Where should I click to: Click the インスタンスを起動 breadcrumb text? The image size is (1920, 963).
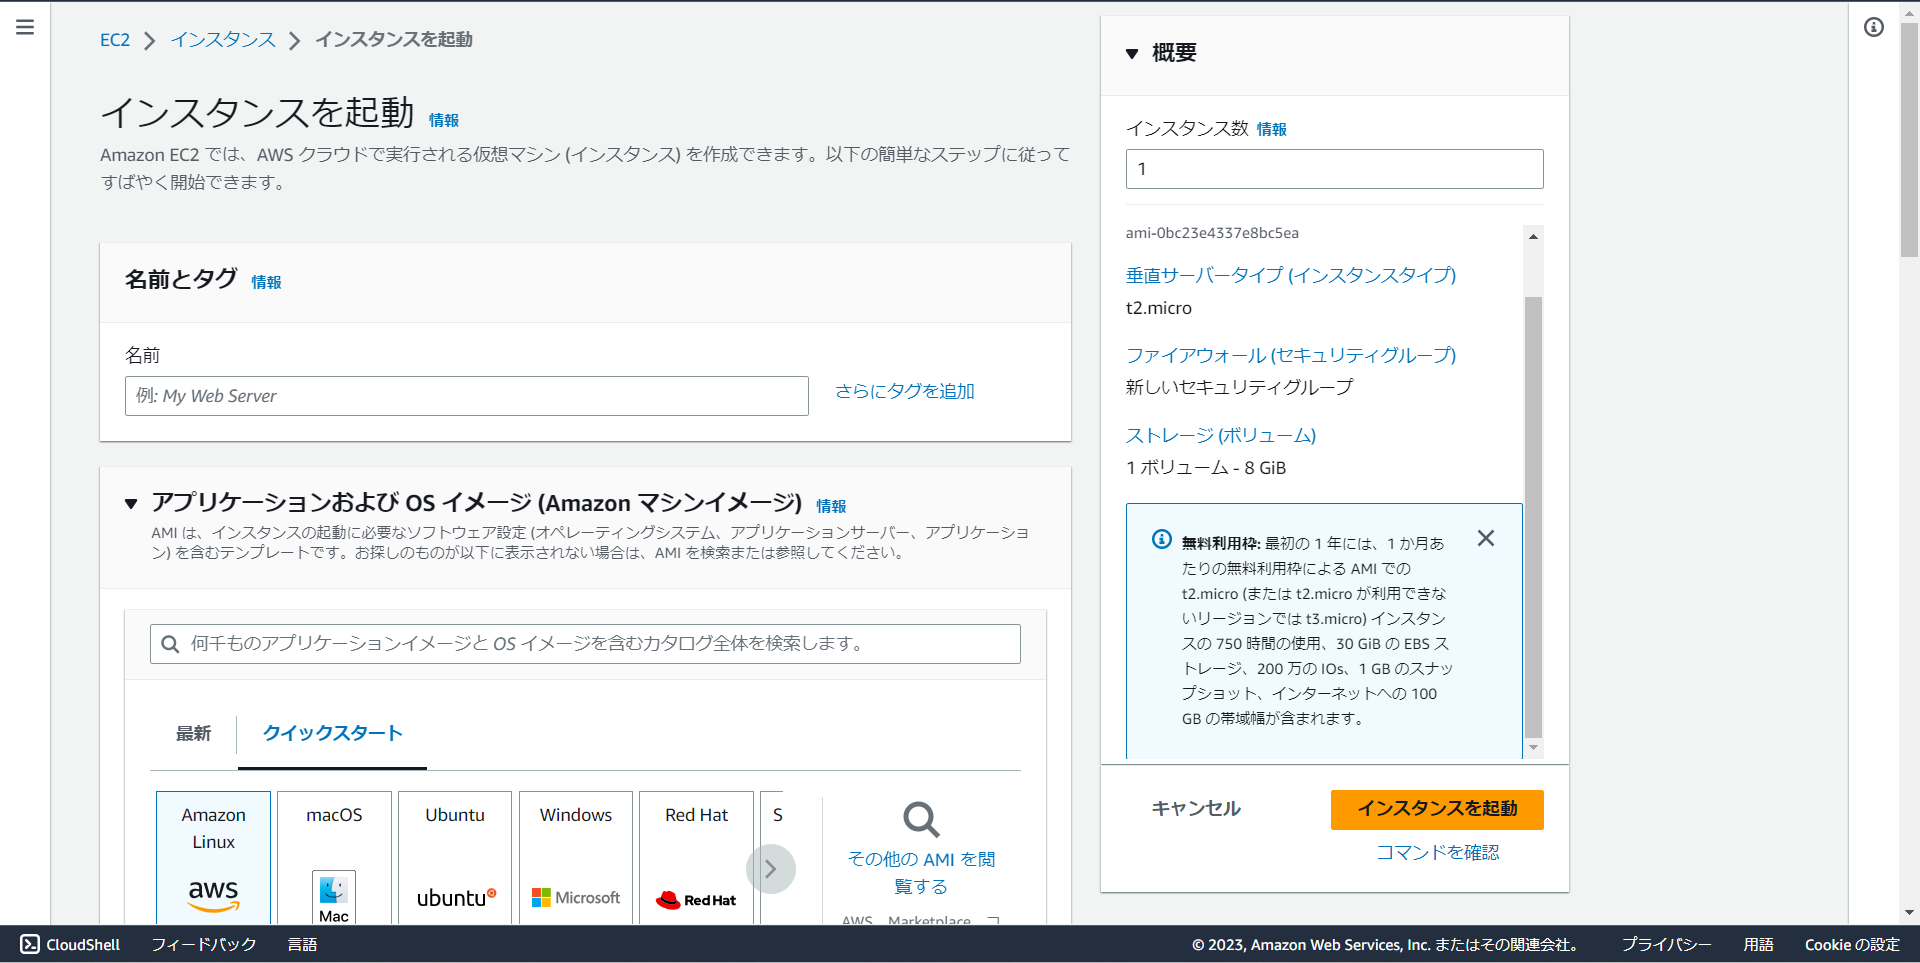click(x=394, y=40)
